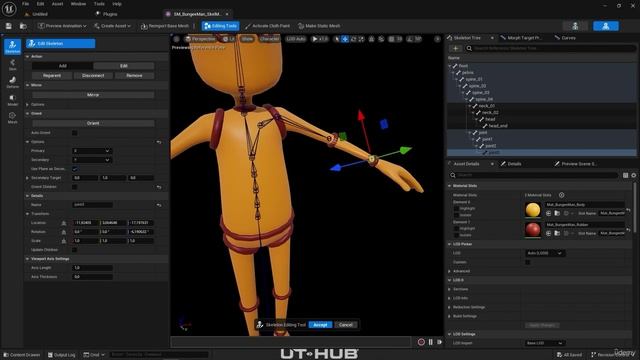640x360 pixels.
Task: Toggle Element 0 Isolate checkbox
Action: click(x=456, y=215)
